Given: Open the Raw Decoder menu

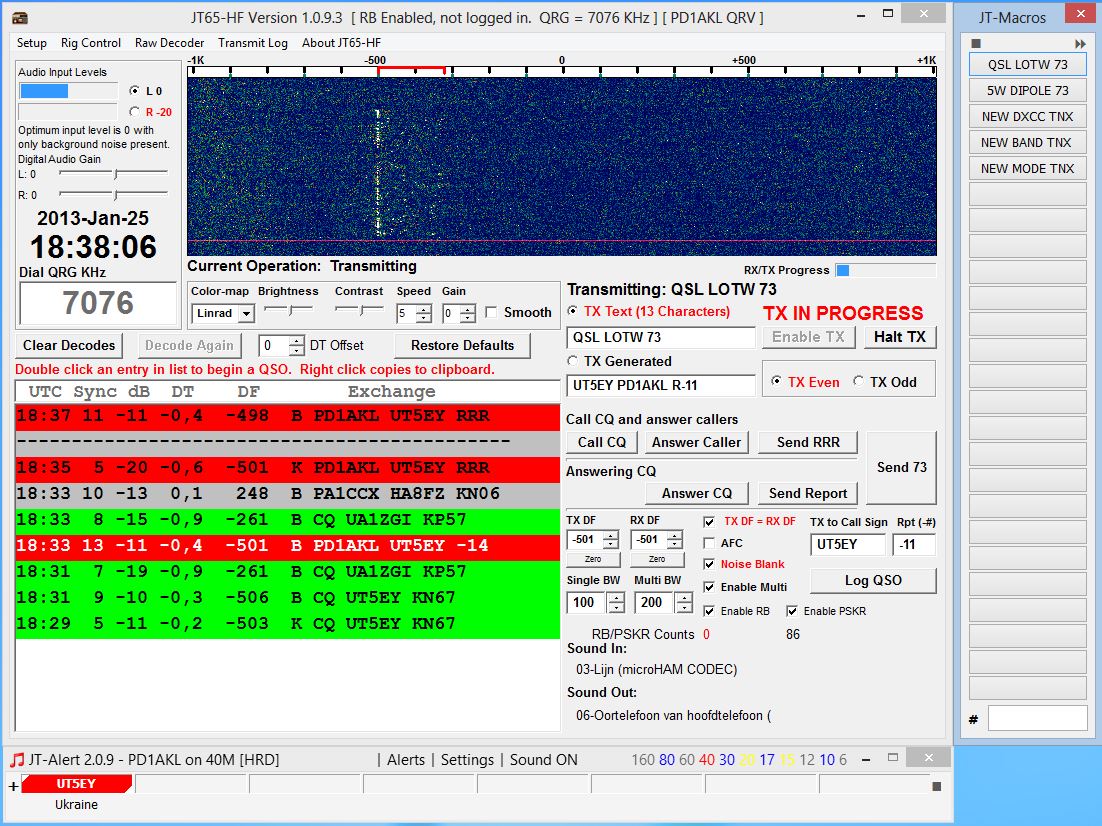Looking at the screenshot, I should (169, 43).
